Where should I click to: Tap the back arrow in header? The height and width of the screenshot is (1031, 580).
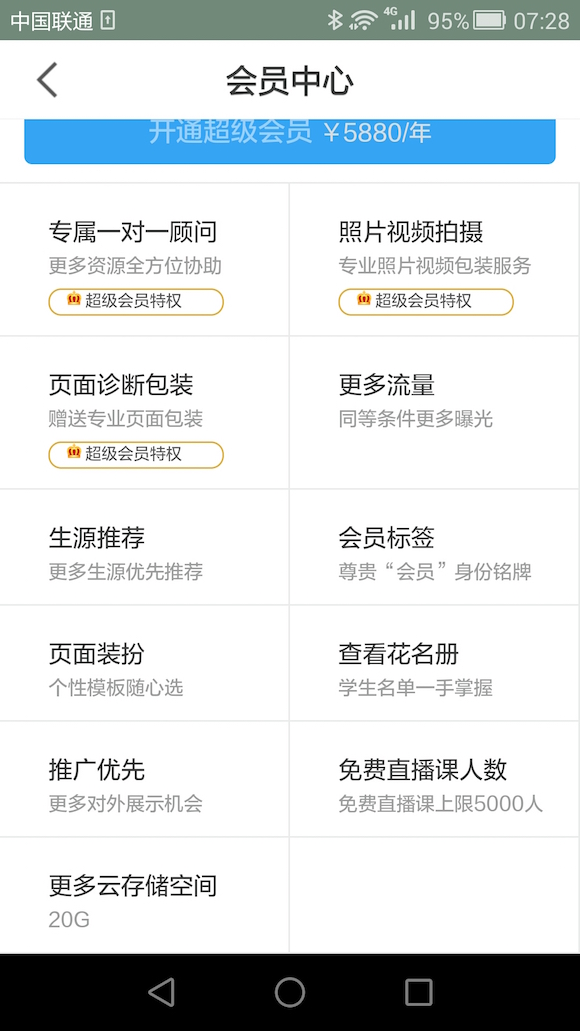(x=47, y=80)
